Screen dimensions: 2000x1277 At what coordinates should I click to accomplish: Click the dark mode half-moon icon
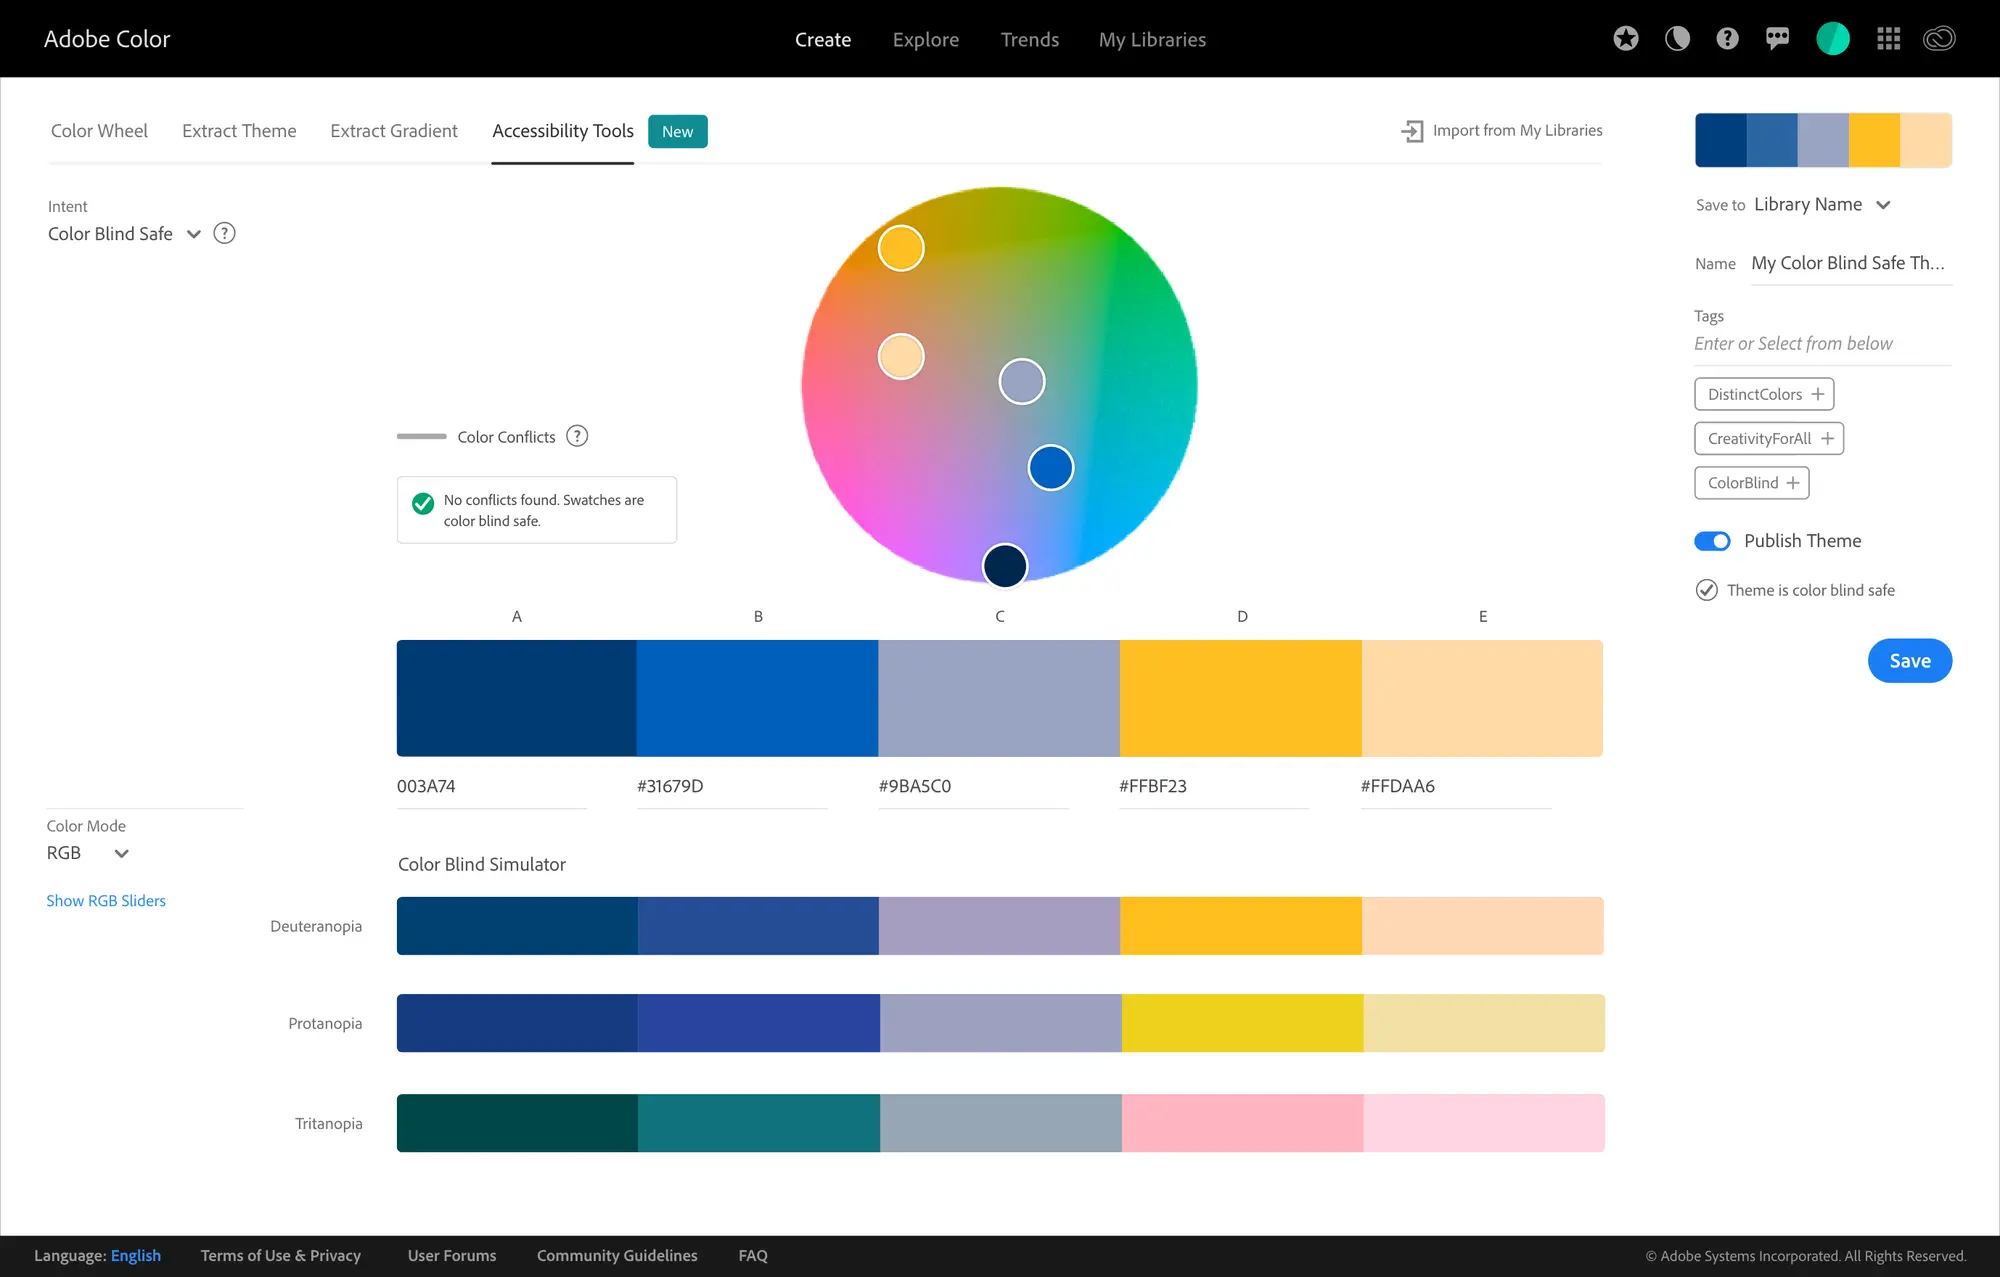point(1677,39)
